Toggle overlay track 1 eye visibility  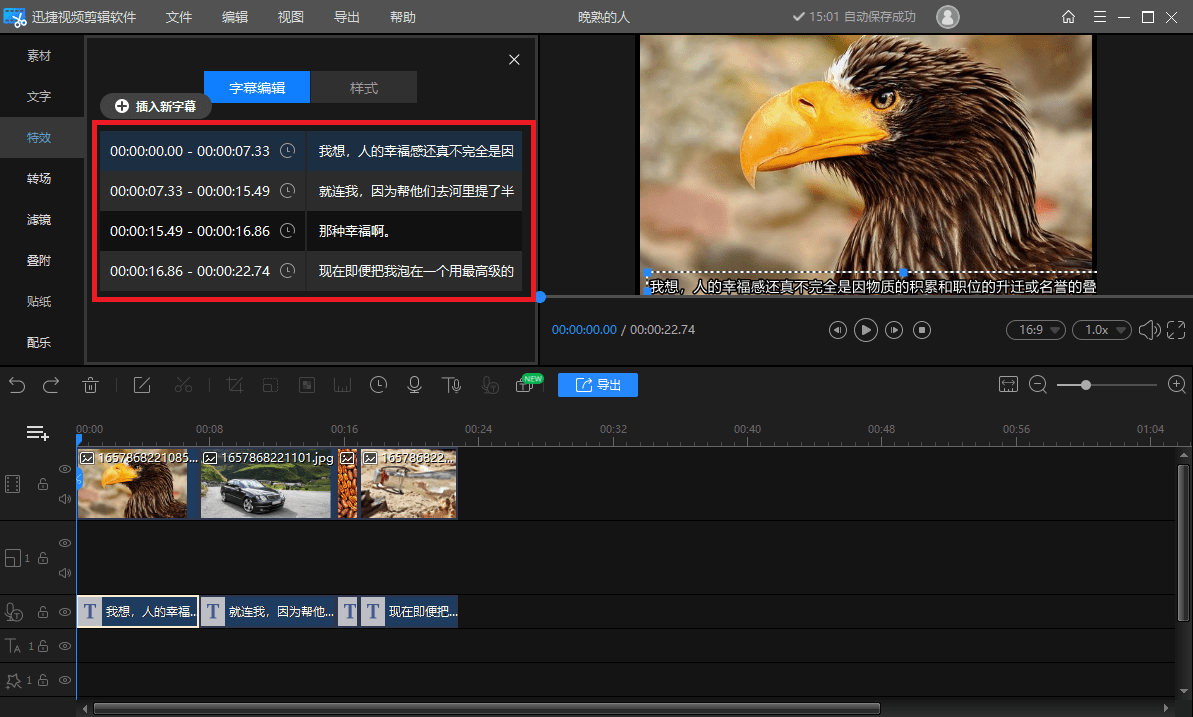pos(65,543)
